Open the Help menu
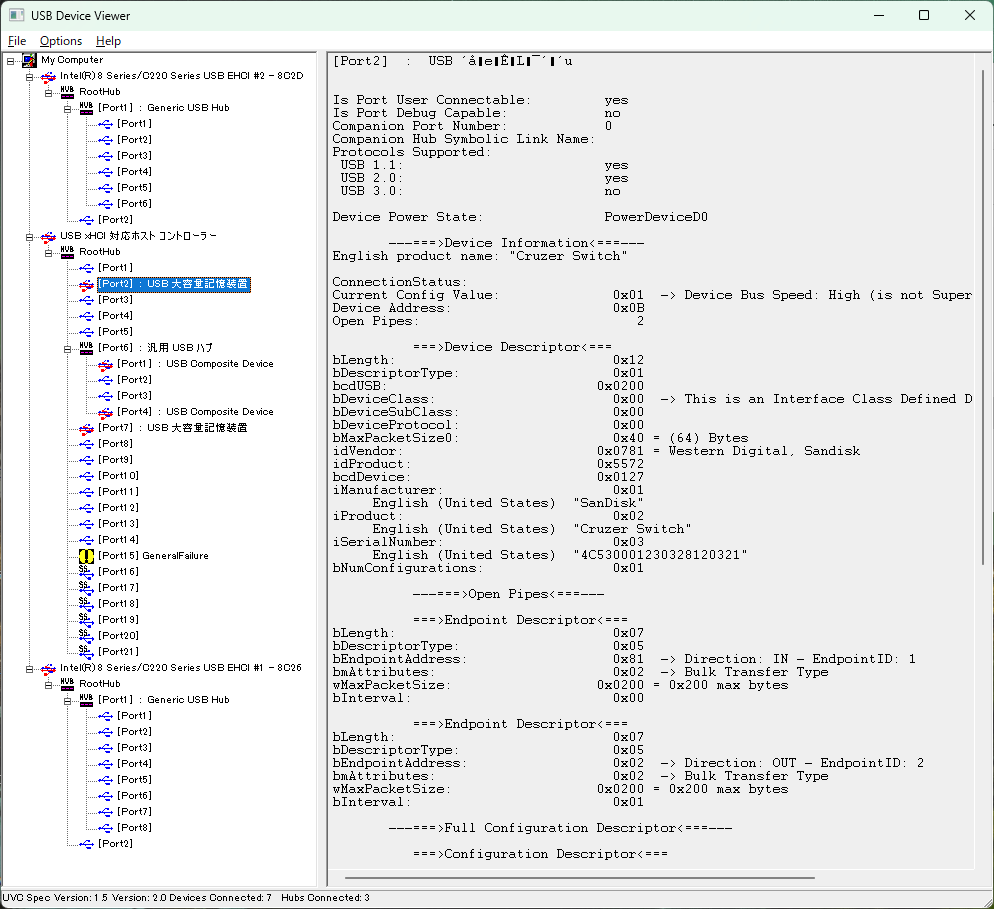Image resolution: width=994 pixels, height=909 pixels. pos(108,41)
